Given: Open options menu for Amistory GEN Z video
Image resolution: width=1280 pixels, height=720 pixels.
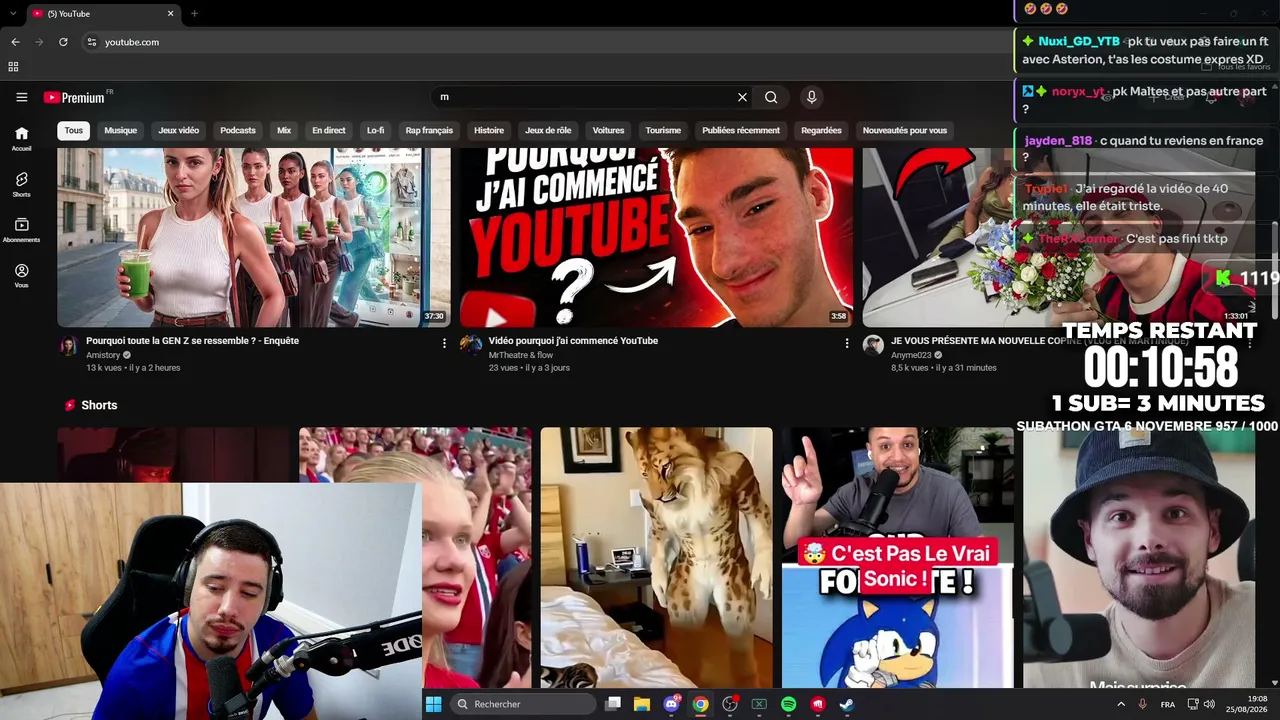Looking at the screenshot, I should (x=444, y=343).
